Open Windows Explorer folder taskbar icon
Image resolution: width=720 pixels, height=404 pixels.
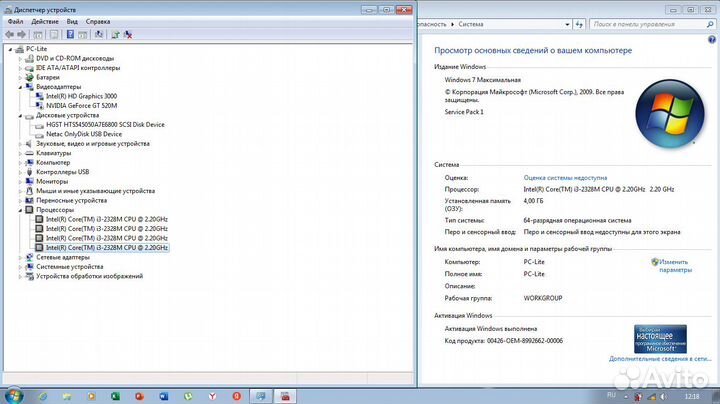click(x=67, y=396)
